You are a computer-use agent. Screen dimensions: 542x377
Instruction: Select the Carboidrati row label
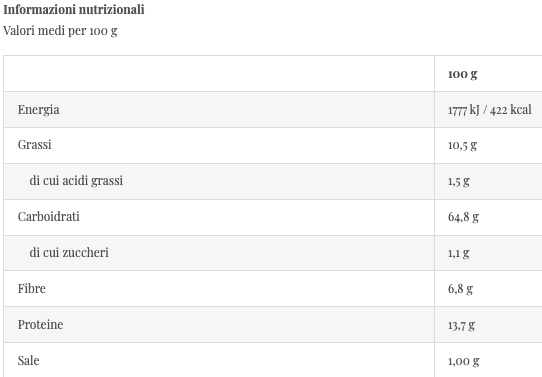48,217
